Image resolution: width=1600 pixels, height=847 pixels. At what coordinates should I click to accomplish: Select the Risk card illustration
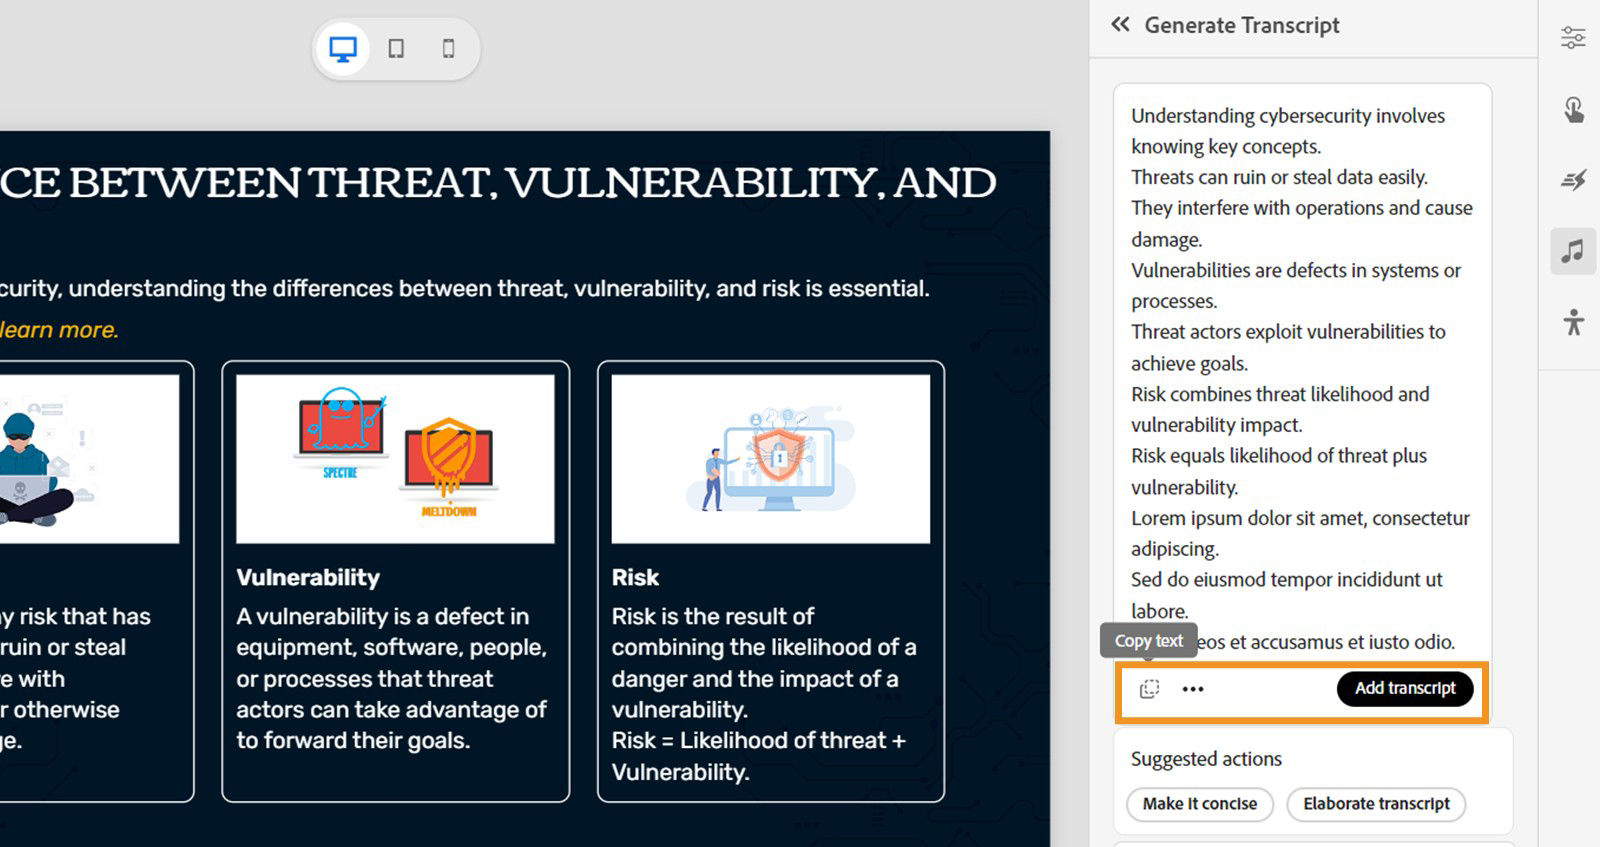point(771,459)
